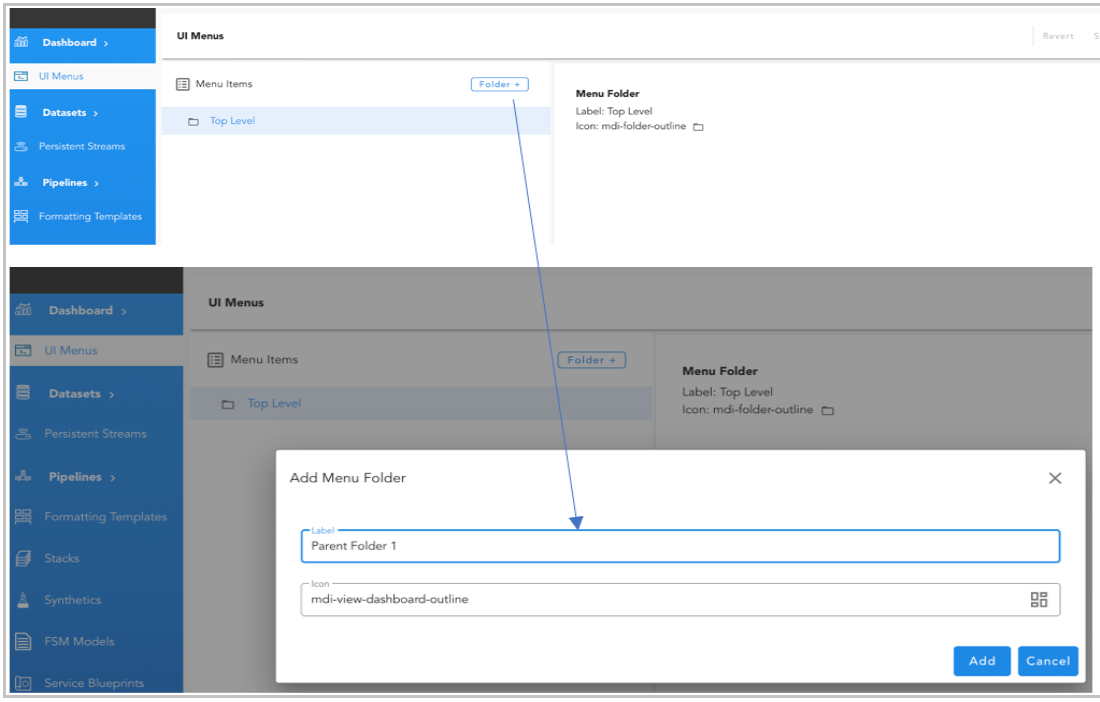This screenshot has width=1100, height=702.
Task: Click the Pipelines icon in the navigation
Action: pos(22,477)
